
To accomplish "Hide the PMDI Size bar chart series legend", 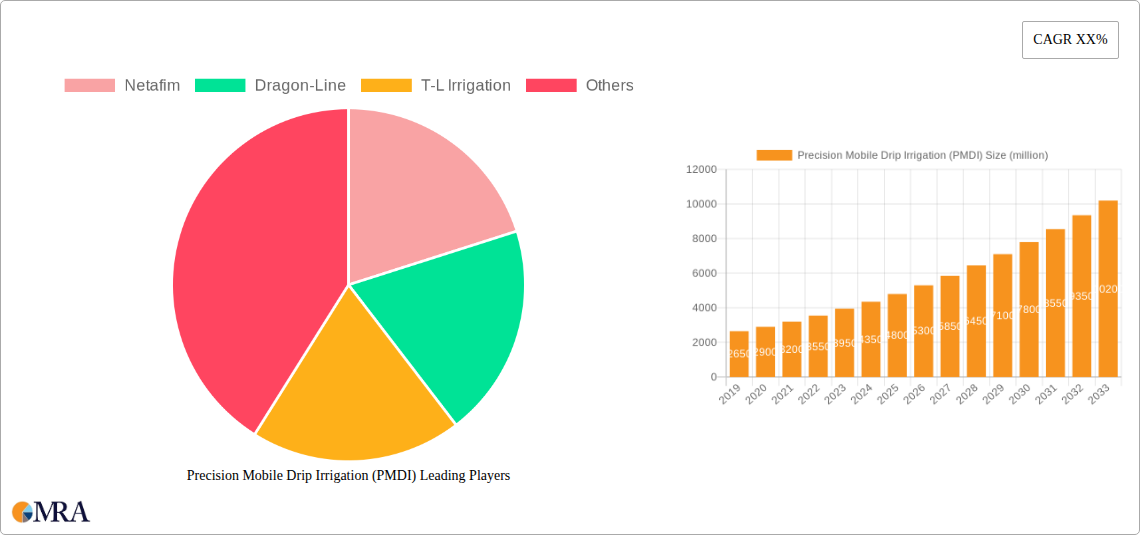I will pos(901,155).
